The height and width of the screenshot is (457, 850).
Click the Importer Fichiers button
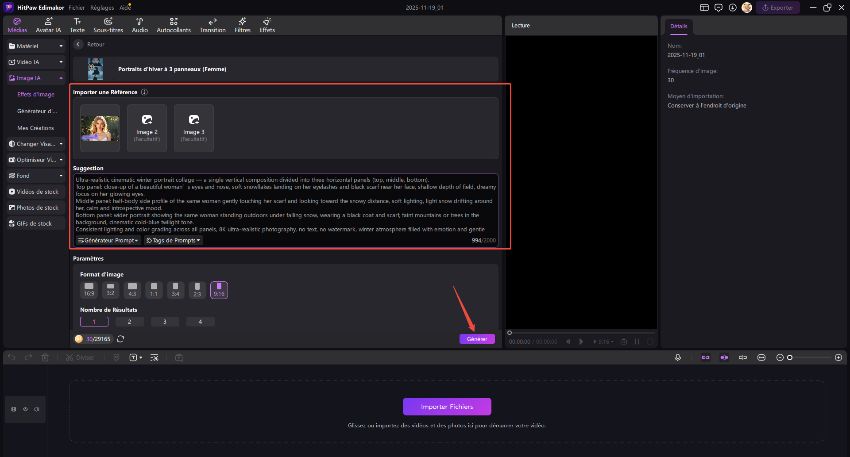point(447,406)
